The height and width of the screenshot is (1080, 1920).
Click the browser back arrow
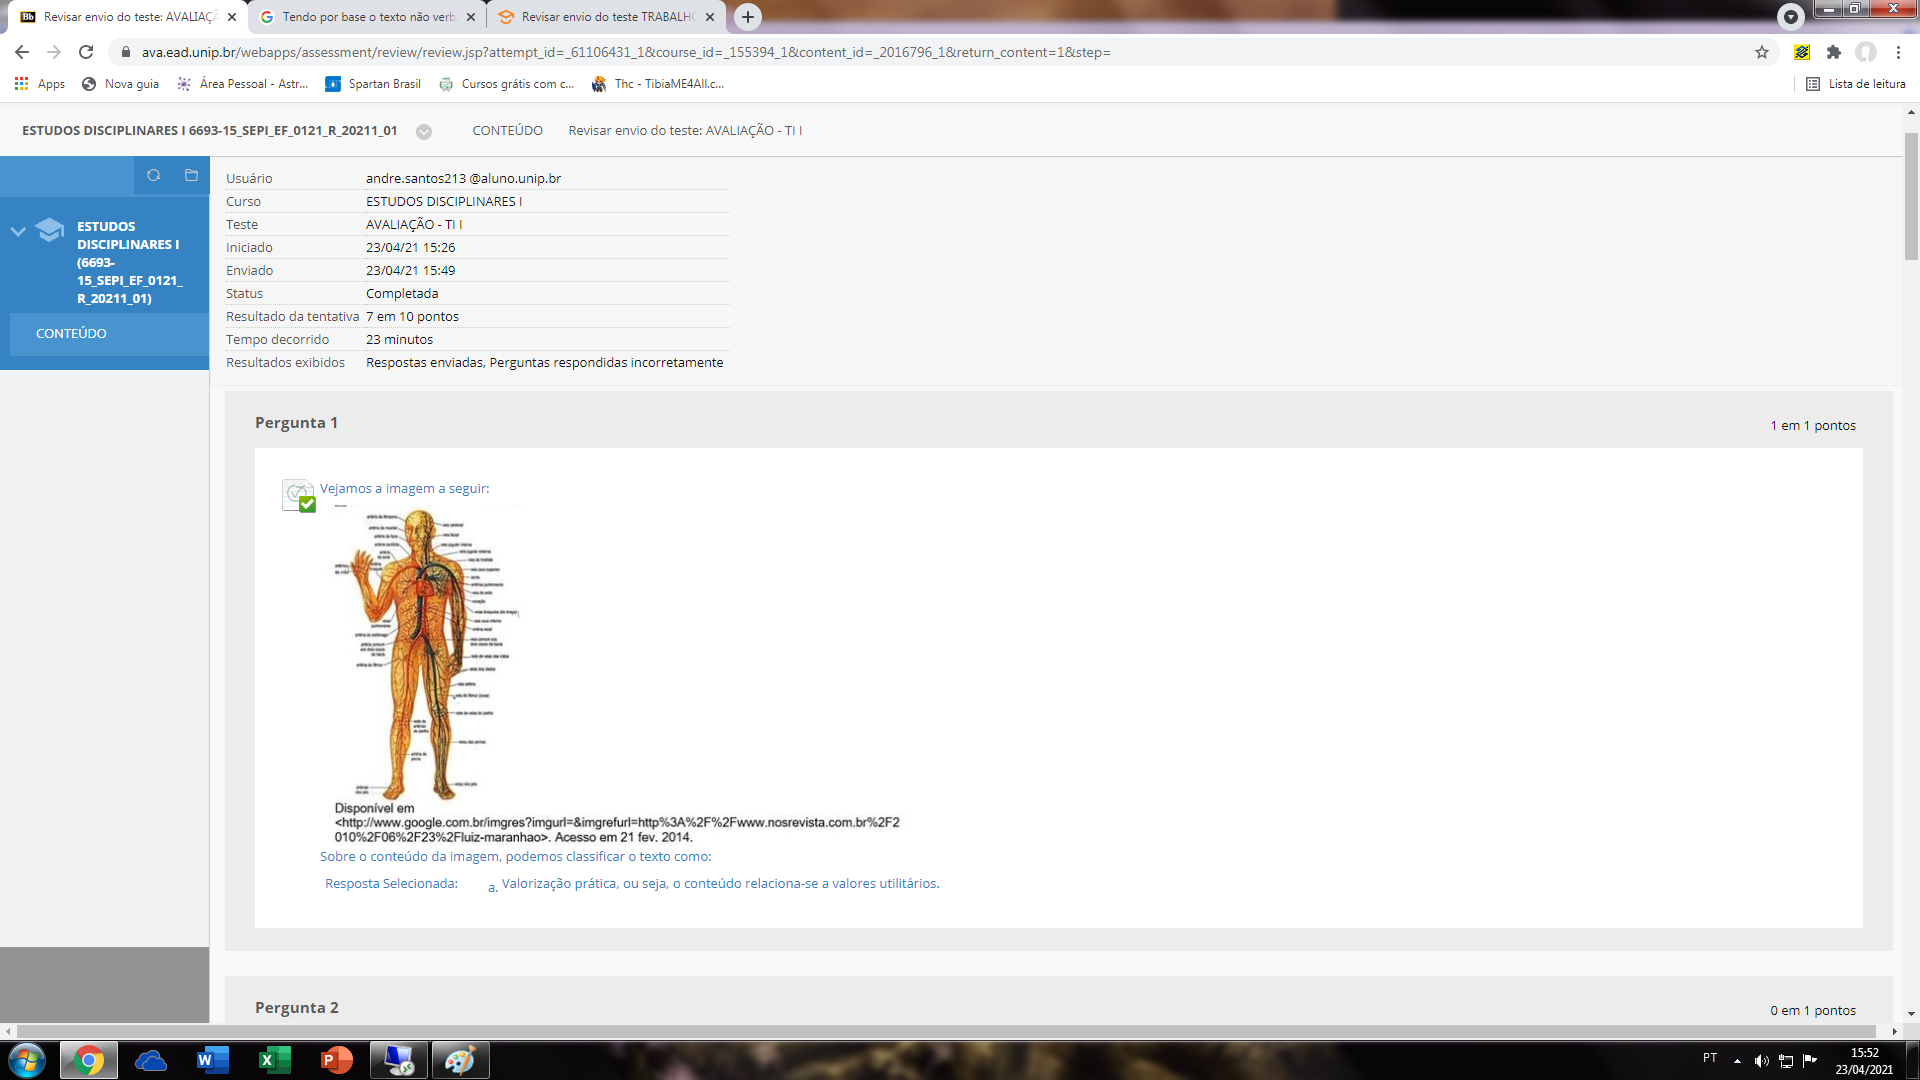pos(22,52)
